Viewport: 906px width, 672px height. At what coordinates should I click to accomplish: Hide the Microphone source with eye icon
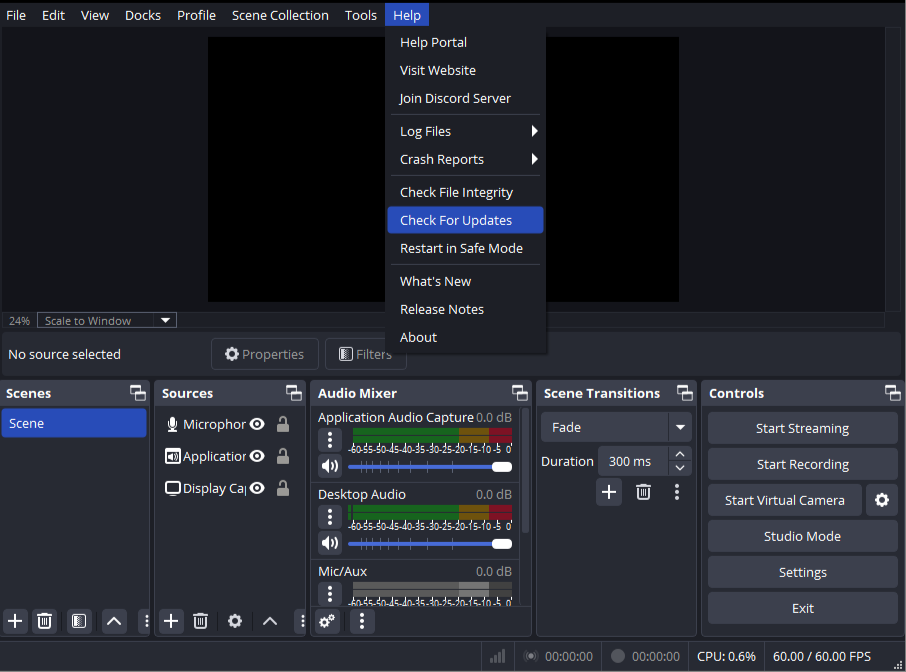(257, 425)
